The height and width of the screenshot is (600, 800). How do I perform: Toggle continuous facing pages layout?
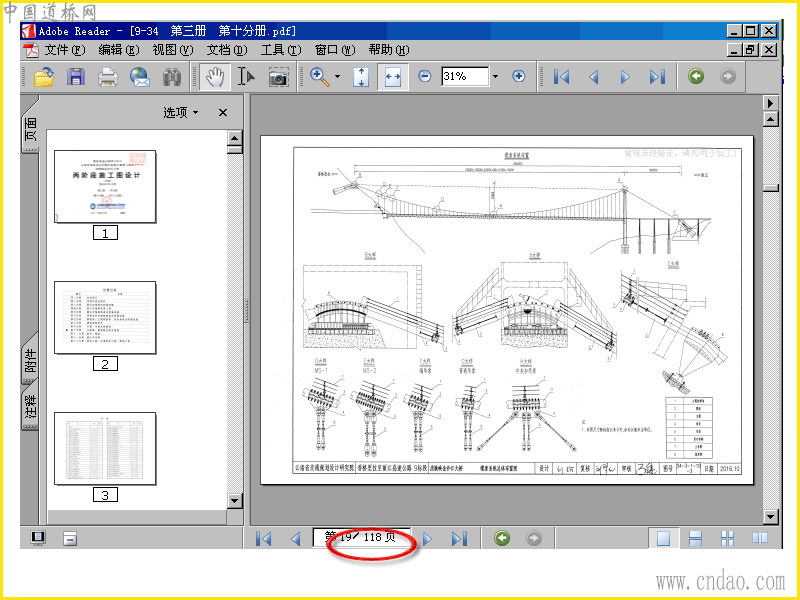727,539
